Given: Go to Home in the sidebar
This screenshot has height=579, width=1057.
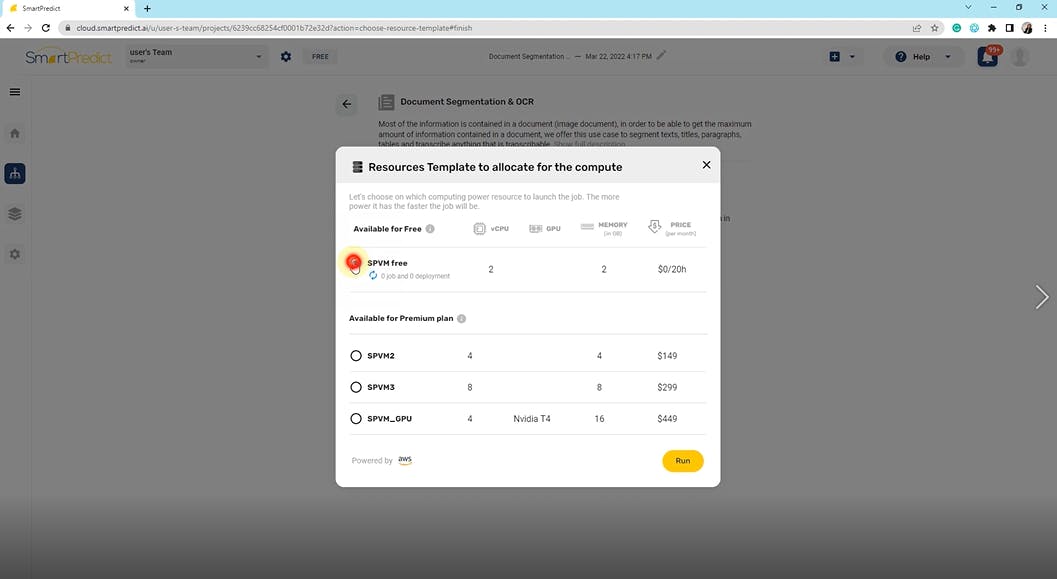Looking at the screenshot, I should click(x=15, y=133).
